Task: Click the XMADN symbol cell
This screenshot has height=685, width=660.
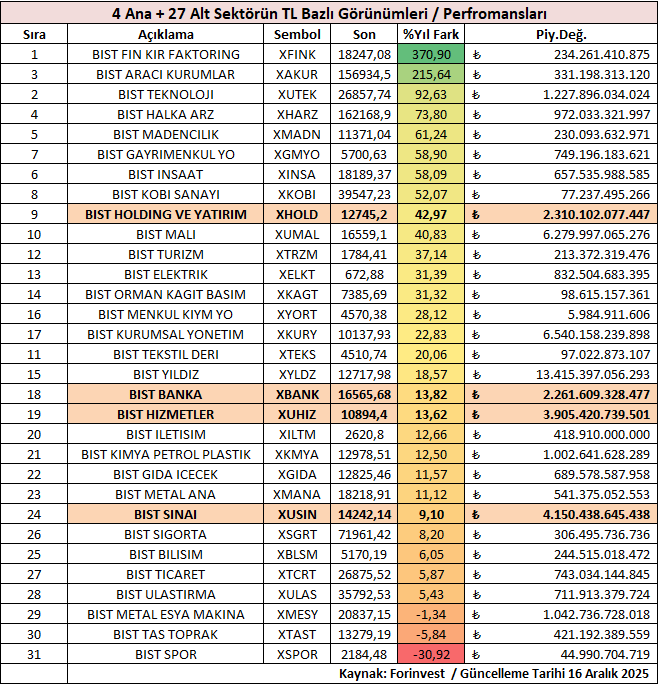Action: (x=297, y=135)
